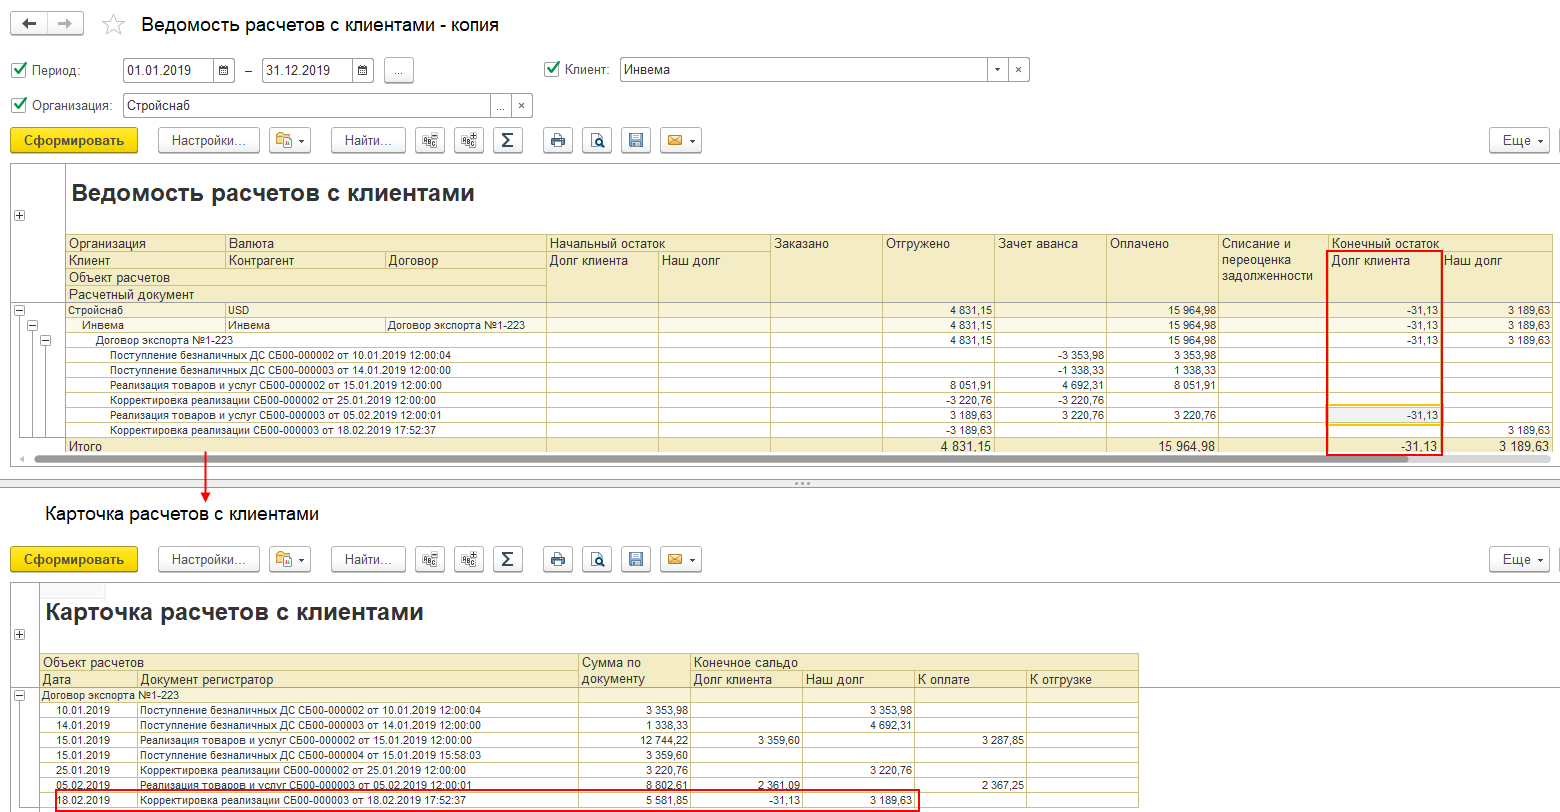Expand all groups icon in Карточка toolbar

[468, 560]
